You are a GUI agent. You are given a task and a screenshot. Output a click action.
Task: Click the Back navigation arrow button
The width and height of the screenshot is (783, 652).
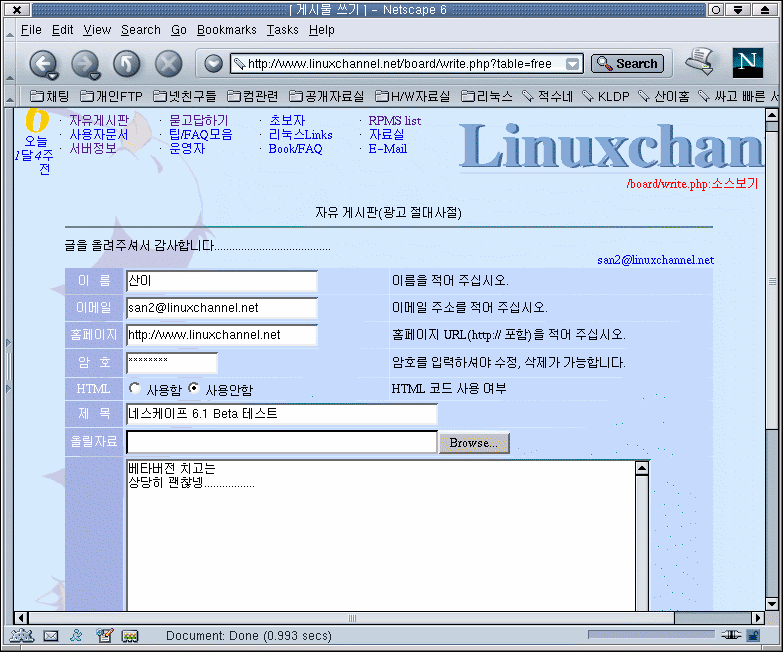[43, 64]
